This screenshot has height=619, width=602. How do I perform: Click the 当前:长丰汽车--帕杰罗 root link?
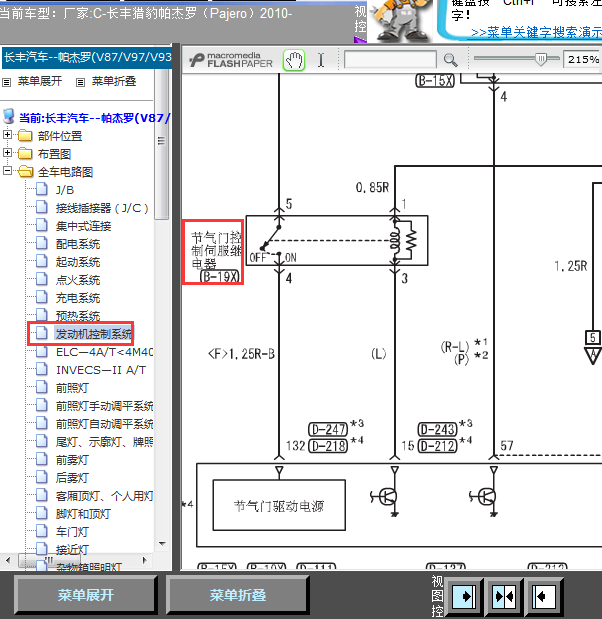[x=95, y=118]
